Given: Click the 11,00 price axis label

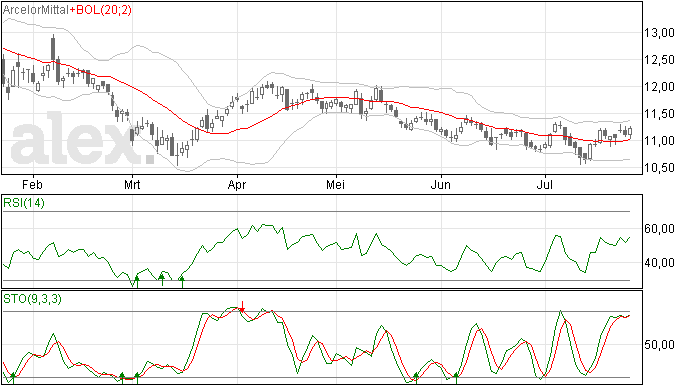Looking at the screenshot, I should click(659, 141).
